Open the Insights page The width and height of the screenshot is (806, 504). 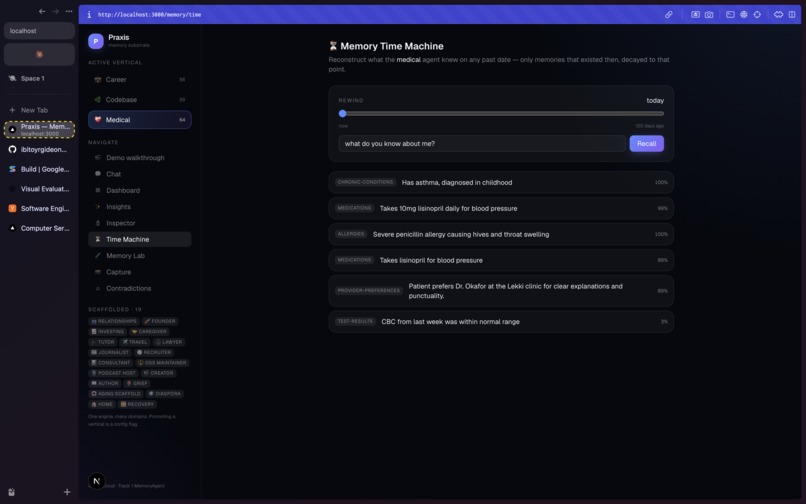pos(139,207)
